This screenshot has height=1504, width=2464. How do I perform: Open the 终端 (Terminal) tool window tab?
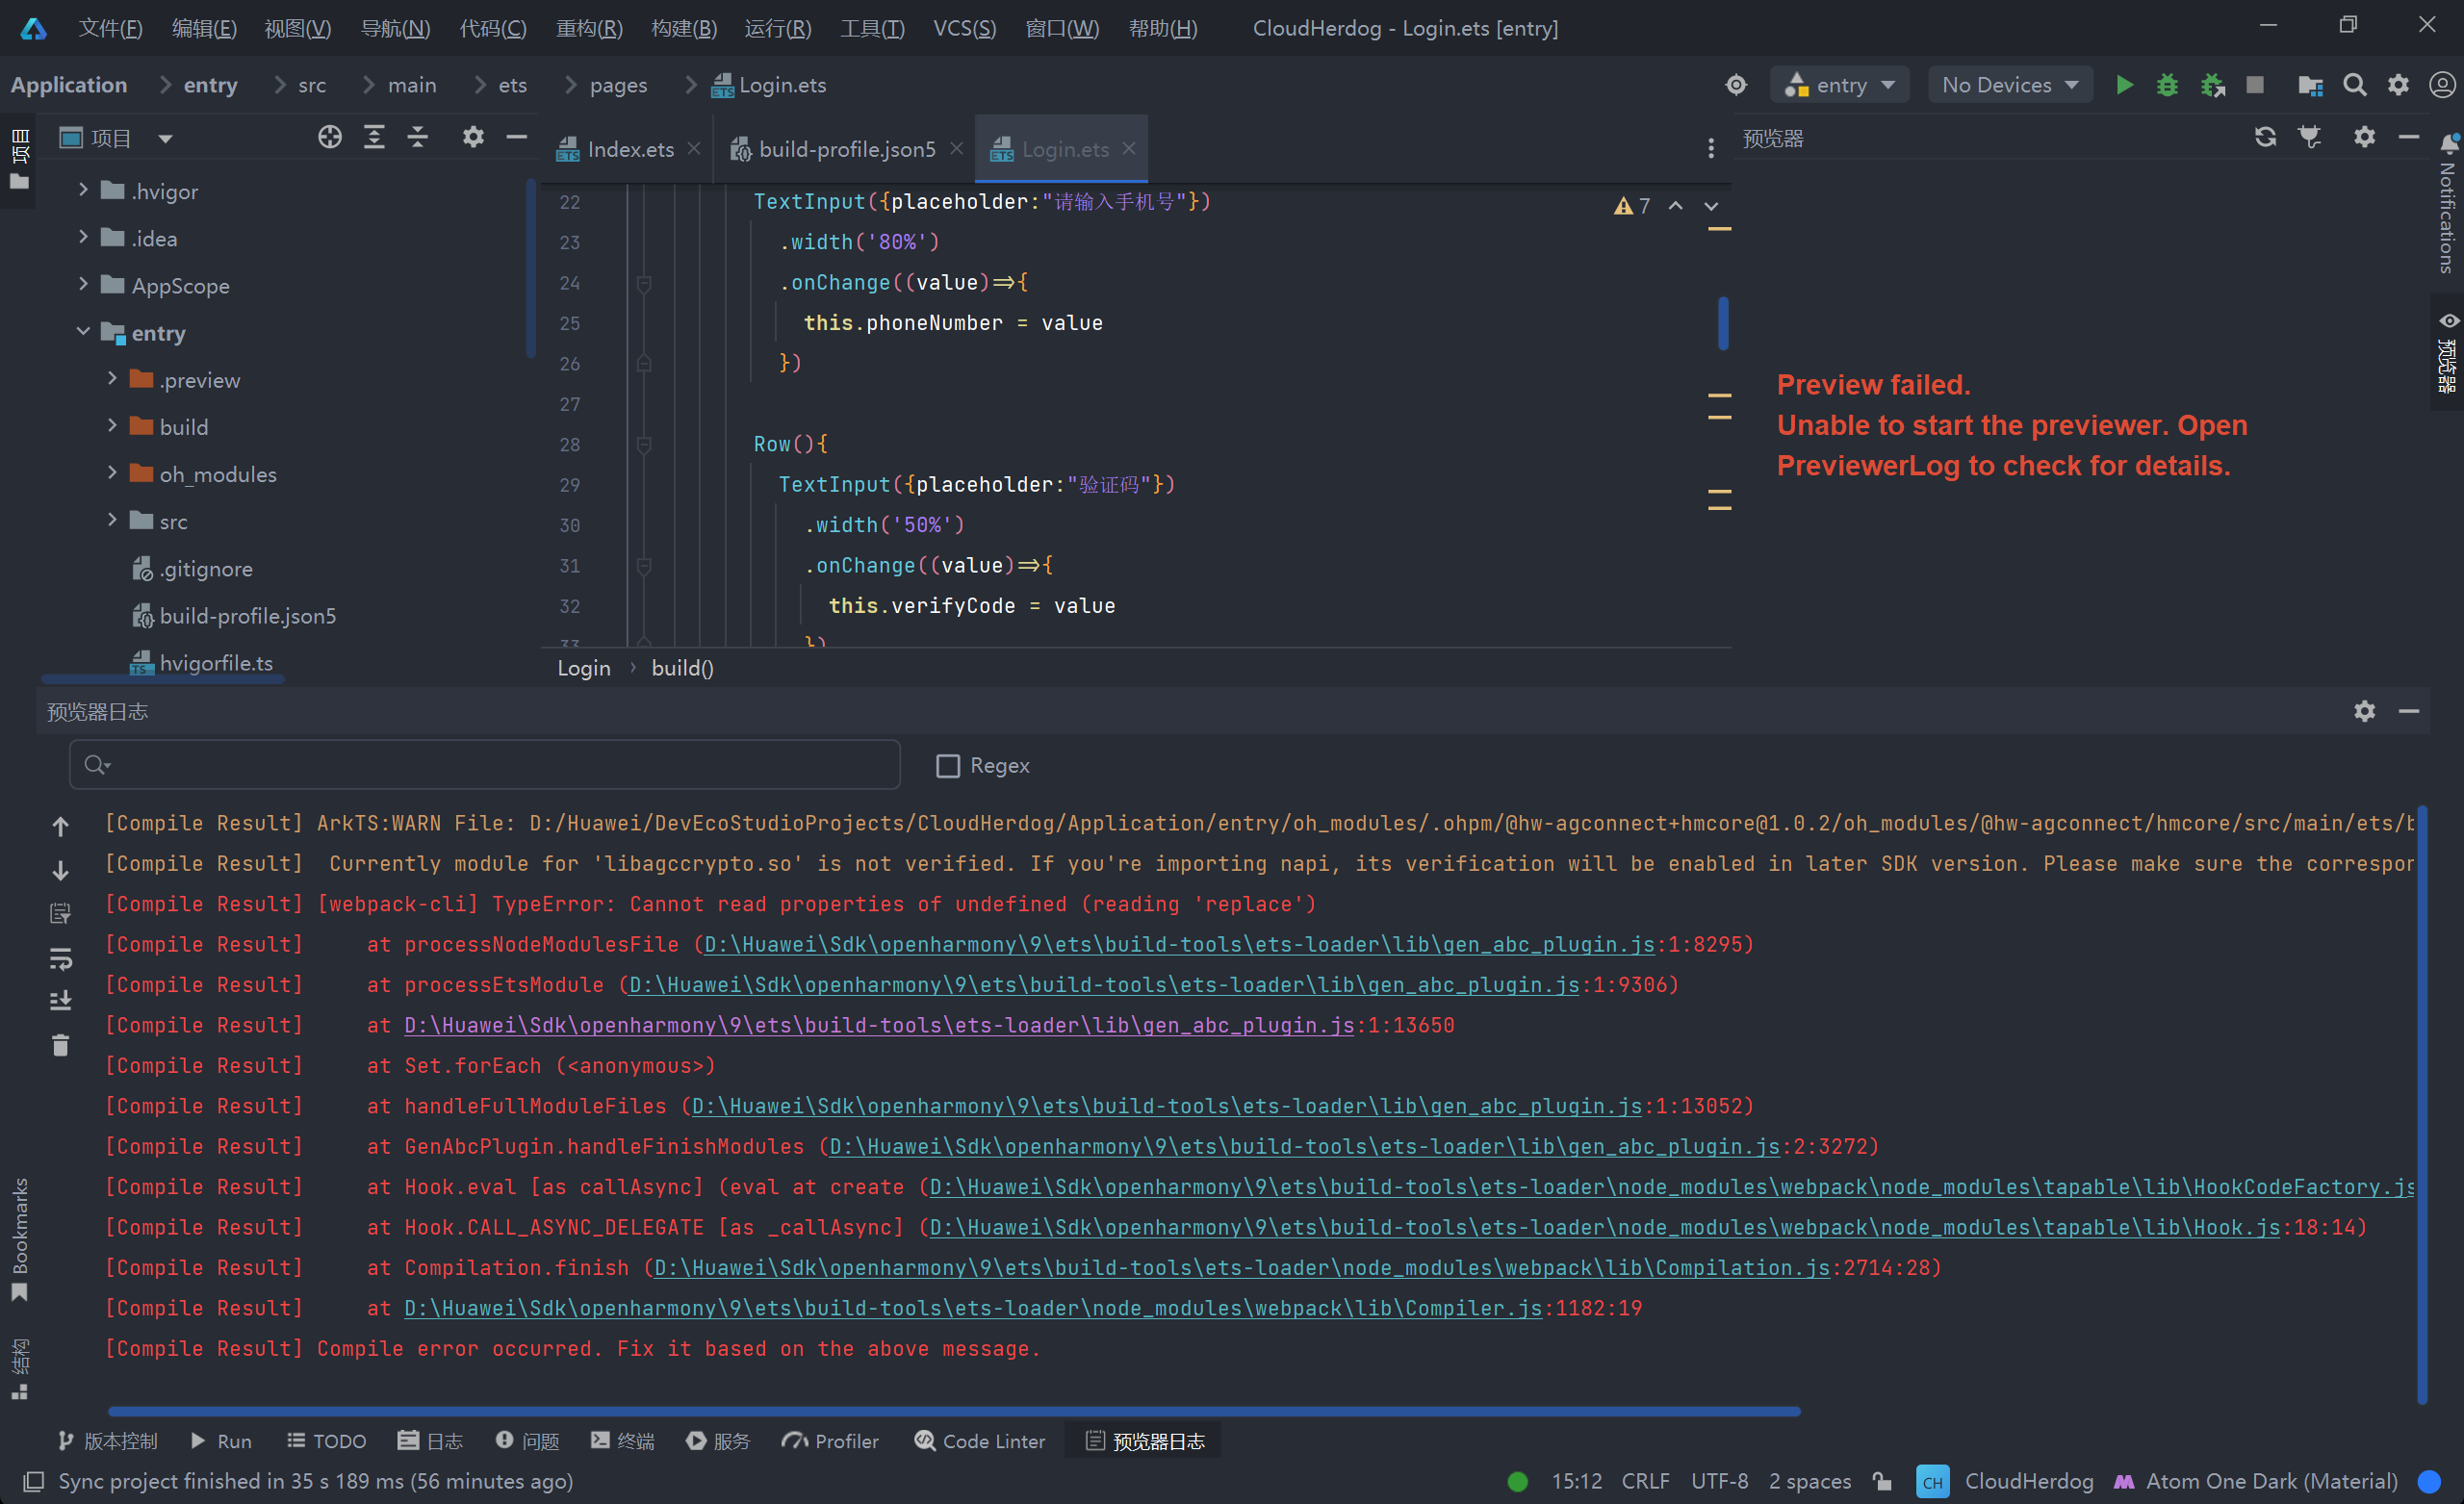click(622, 1441)
